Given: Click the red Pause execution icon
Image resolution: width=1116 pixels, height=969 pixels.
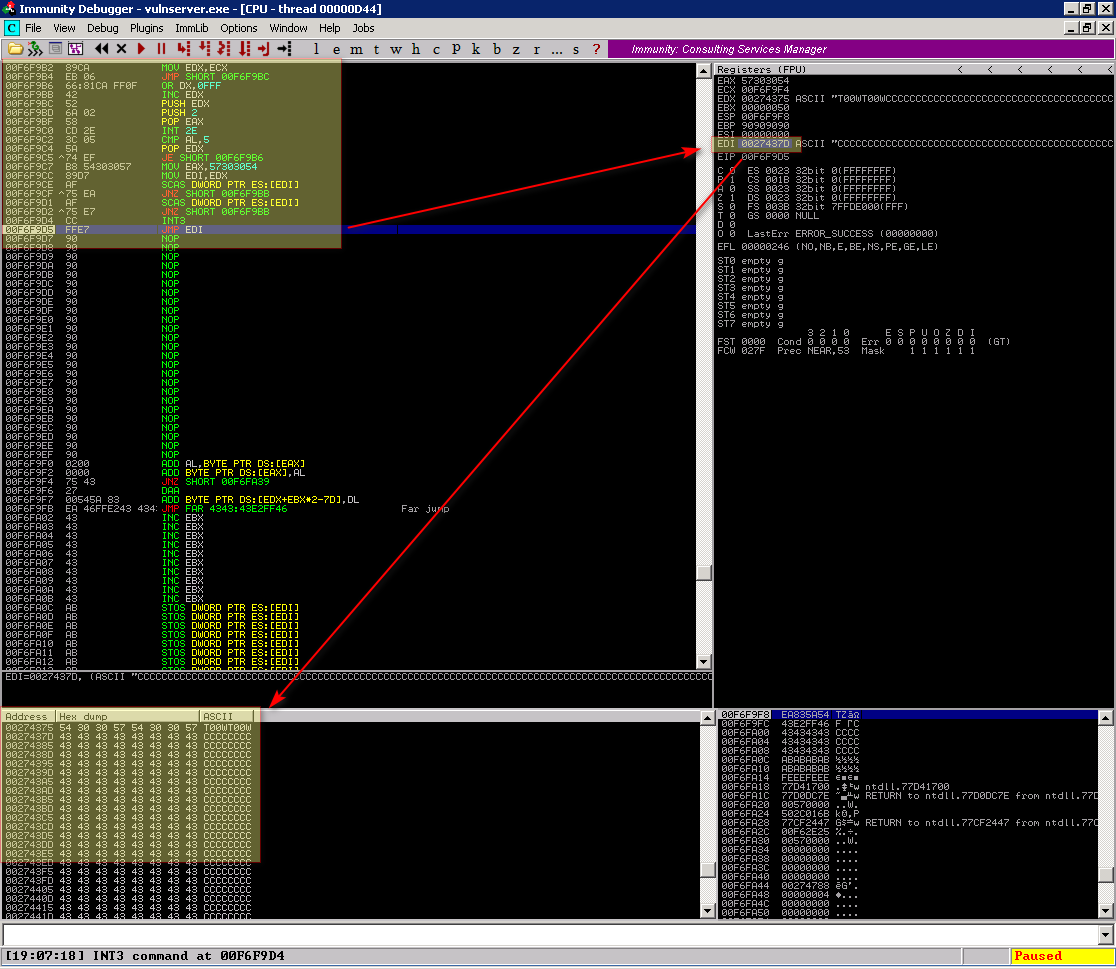Looking at the screenshot, I should (x=162, y=49).
